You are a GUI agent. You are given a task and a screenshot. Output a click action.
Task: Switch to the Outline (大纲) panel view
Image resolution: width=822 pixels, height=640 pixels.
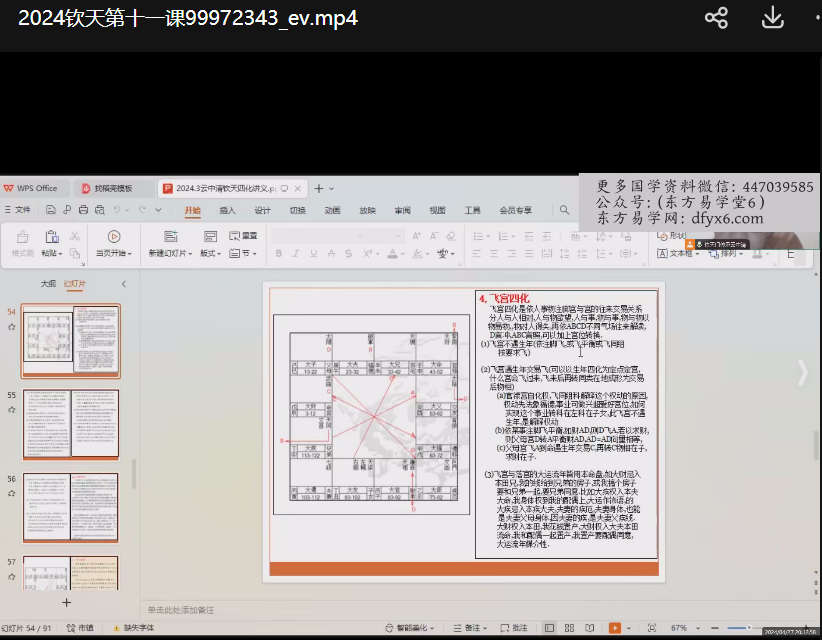(48, 284)
